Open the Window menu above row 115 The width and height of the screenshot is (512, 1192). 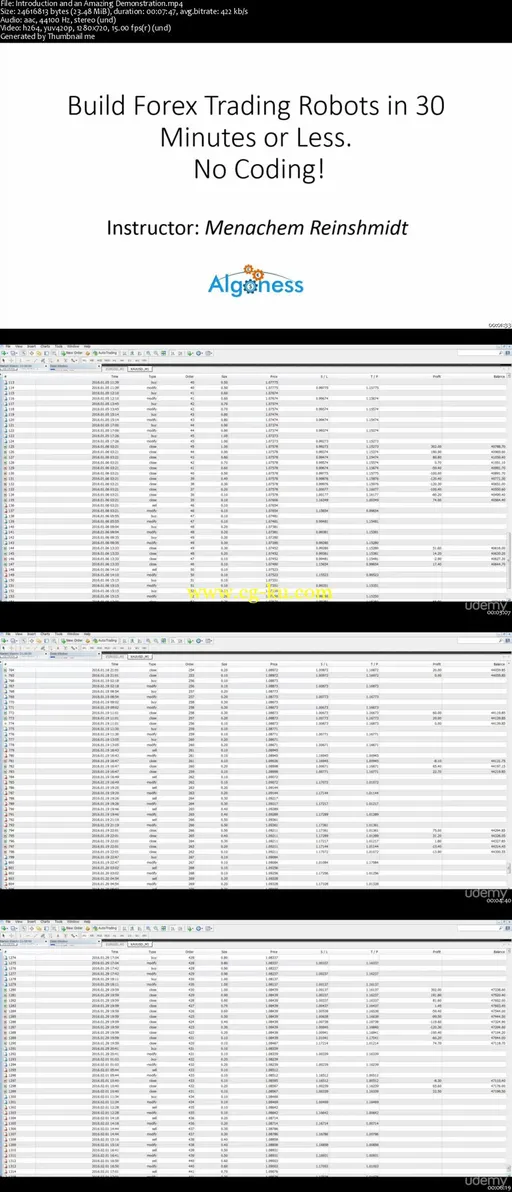tap(74, 347)
